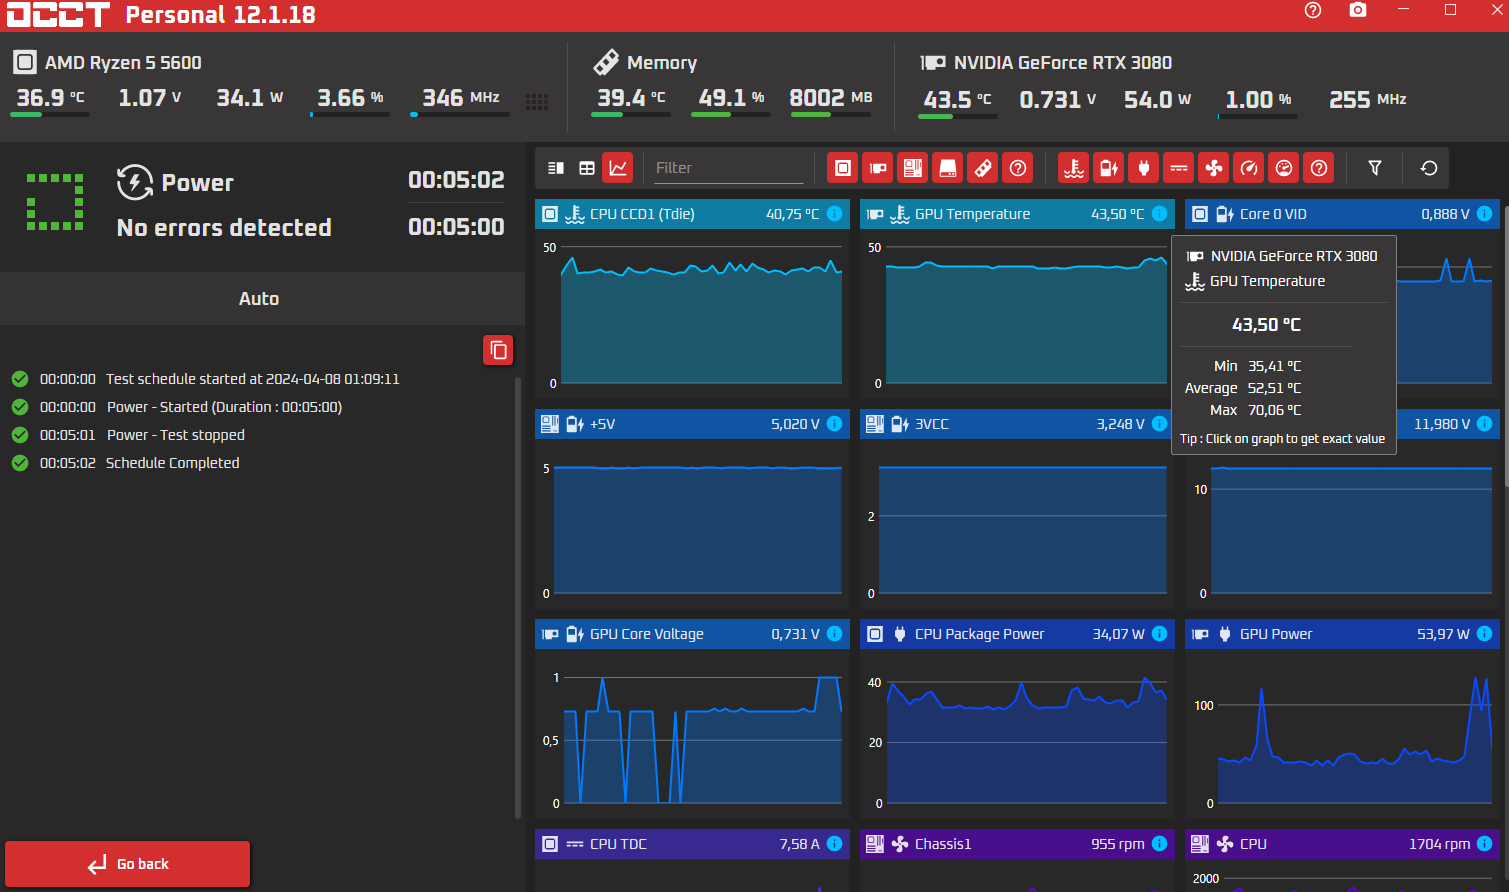Open info icon on GPU Temperature graph
Screen dimensions: 1509x892
pyautogui.click(x=1159, y=214)
